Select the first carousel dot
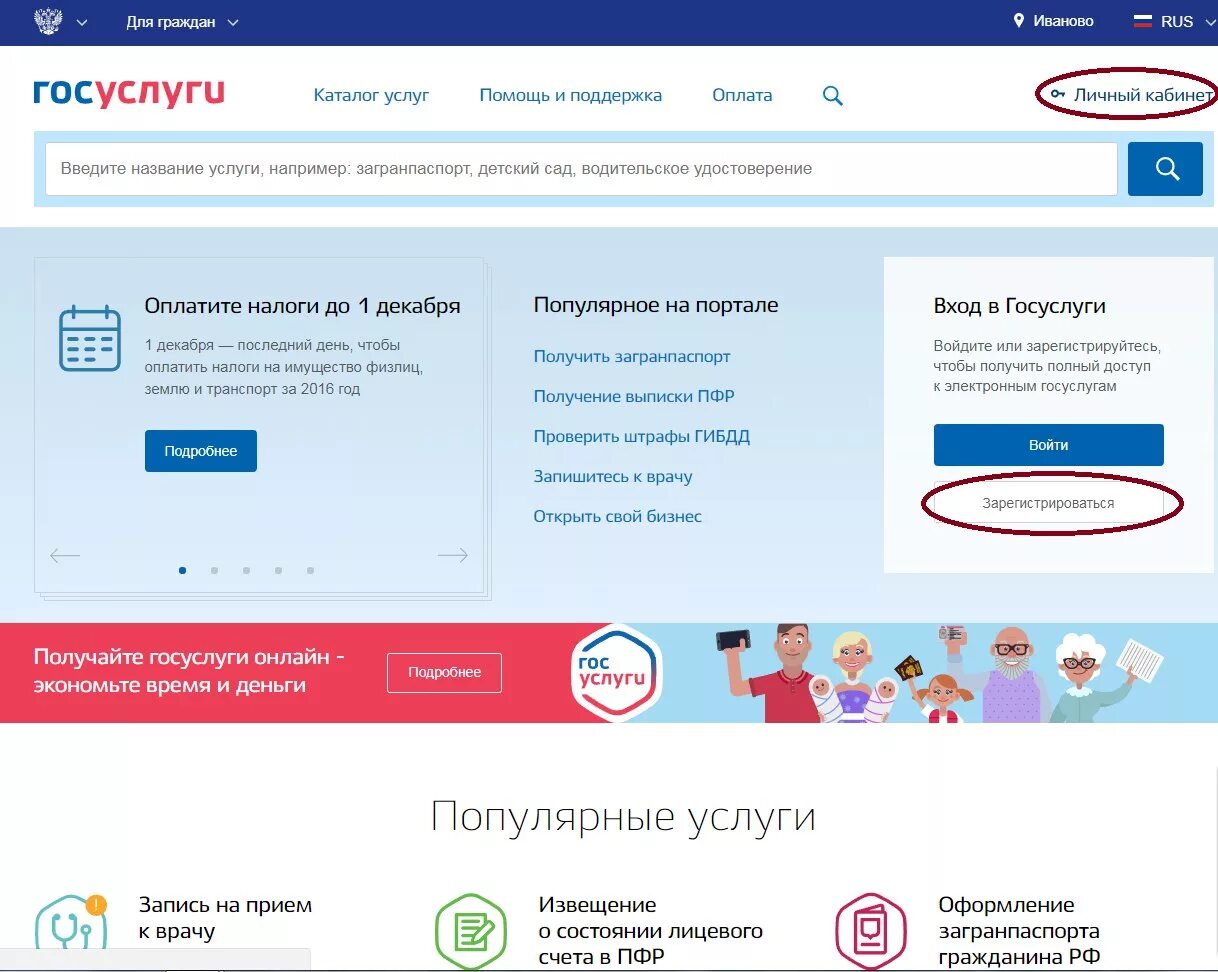Viewport: 1218px width, 972px height. [182, 570]
